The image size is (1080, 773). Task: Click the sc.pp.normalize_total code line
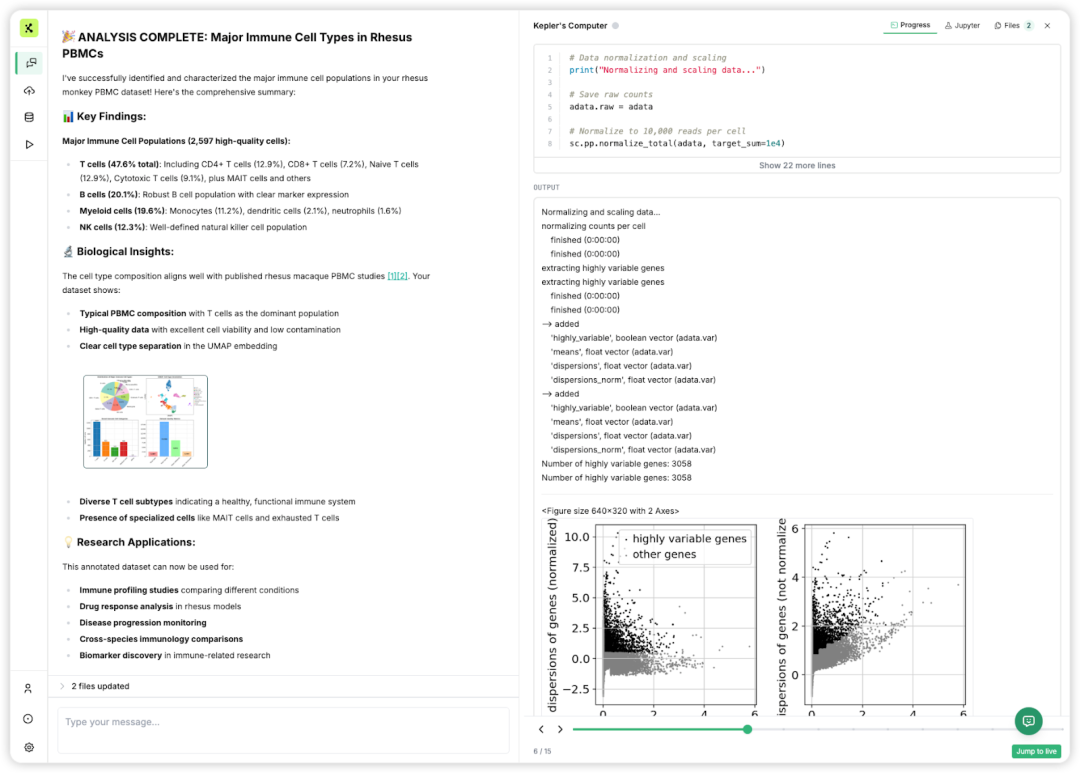click(x=677, y=143)
